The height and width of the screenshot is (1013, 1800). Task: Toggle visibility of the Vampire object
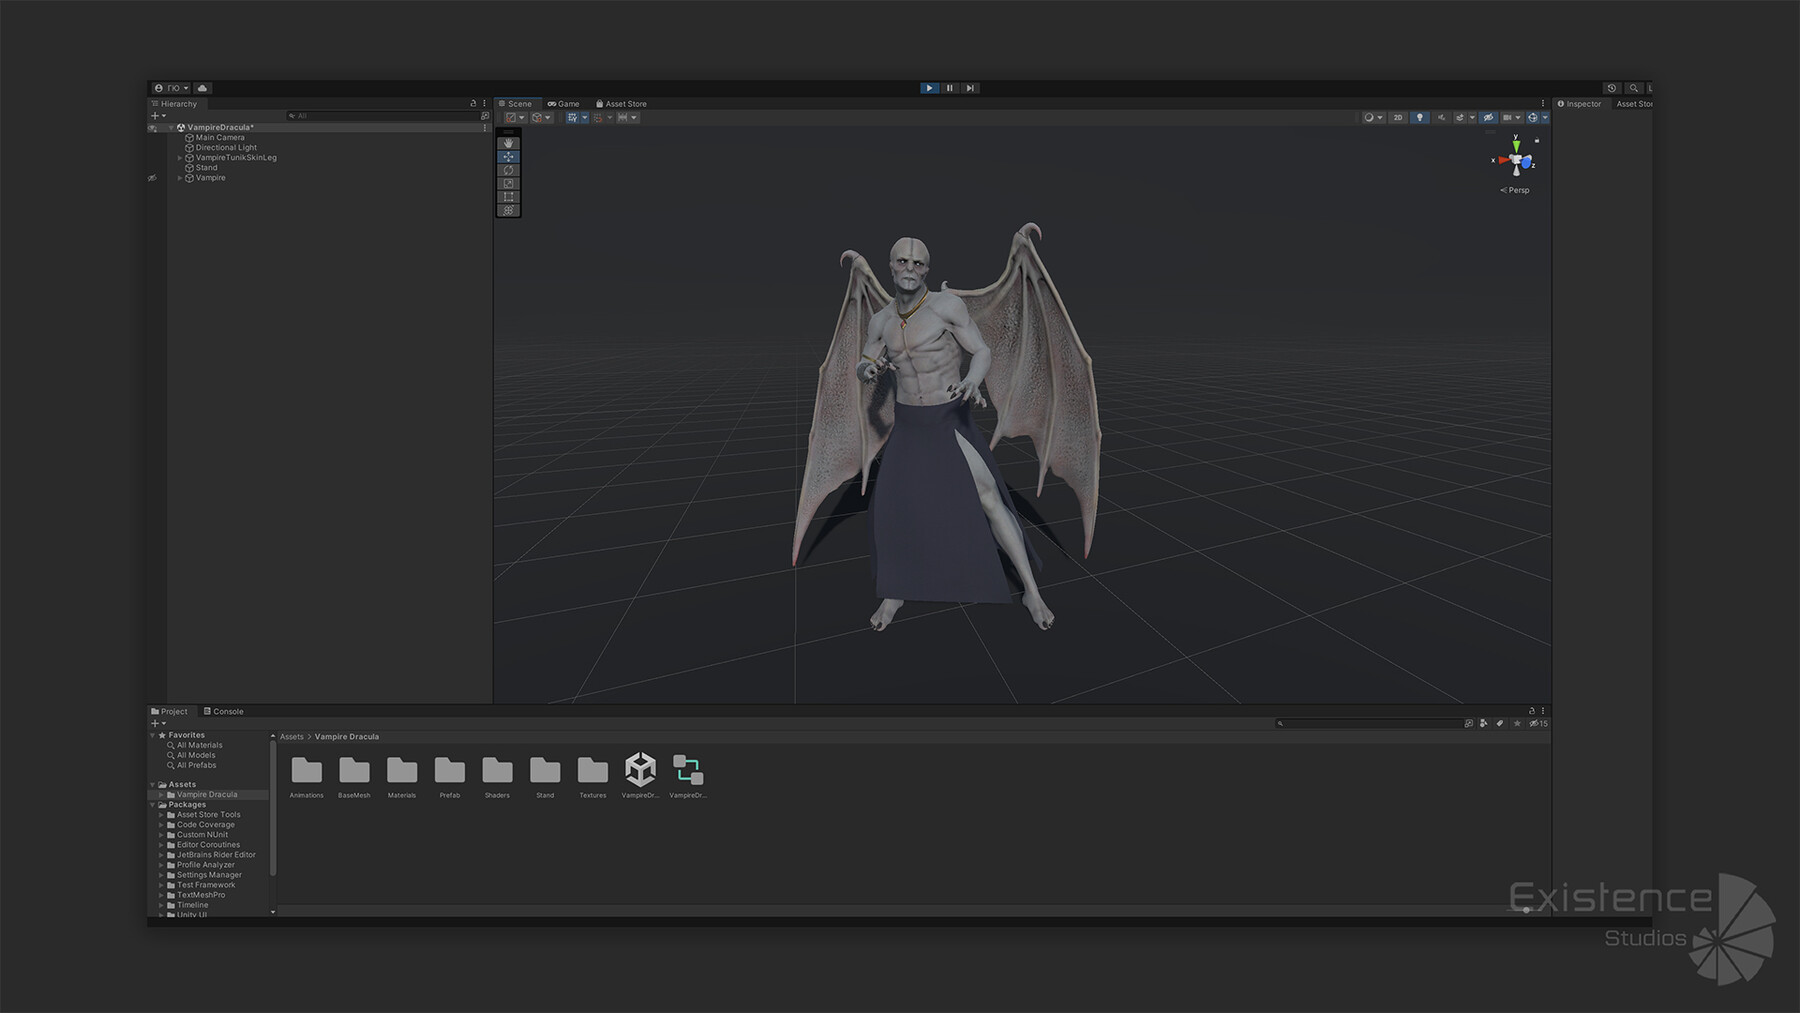click(x=152, y=178)
